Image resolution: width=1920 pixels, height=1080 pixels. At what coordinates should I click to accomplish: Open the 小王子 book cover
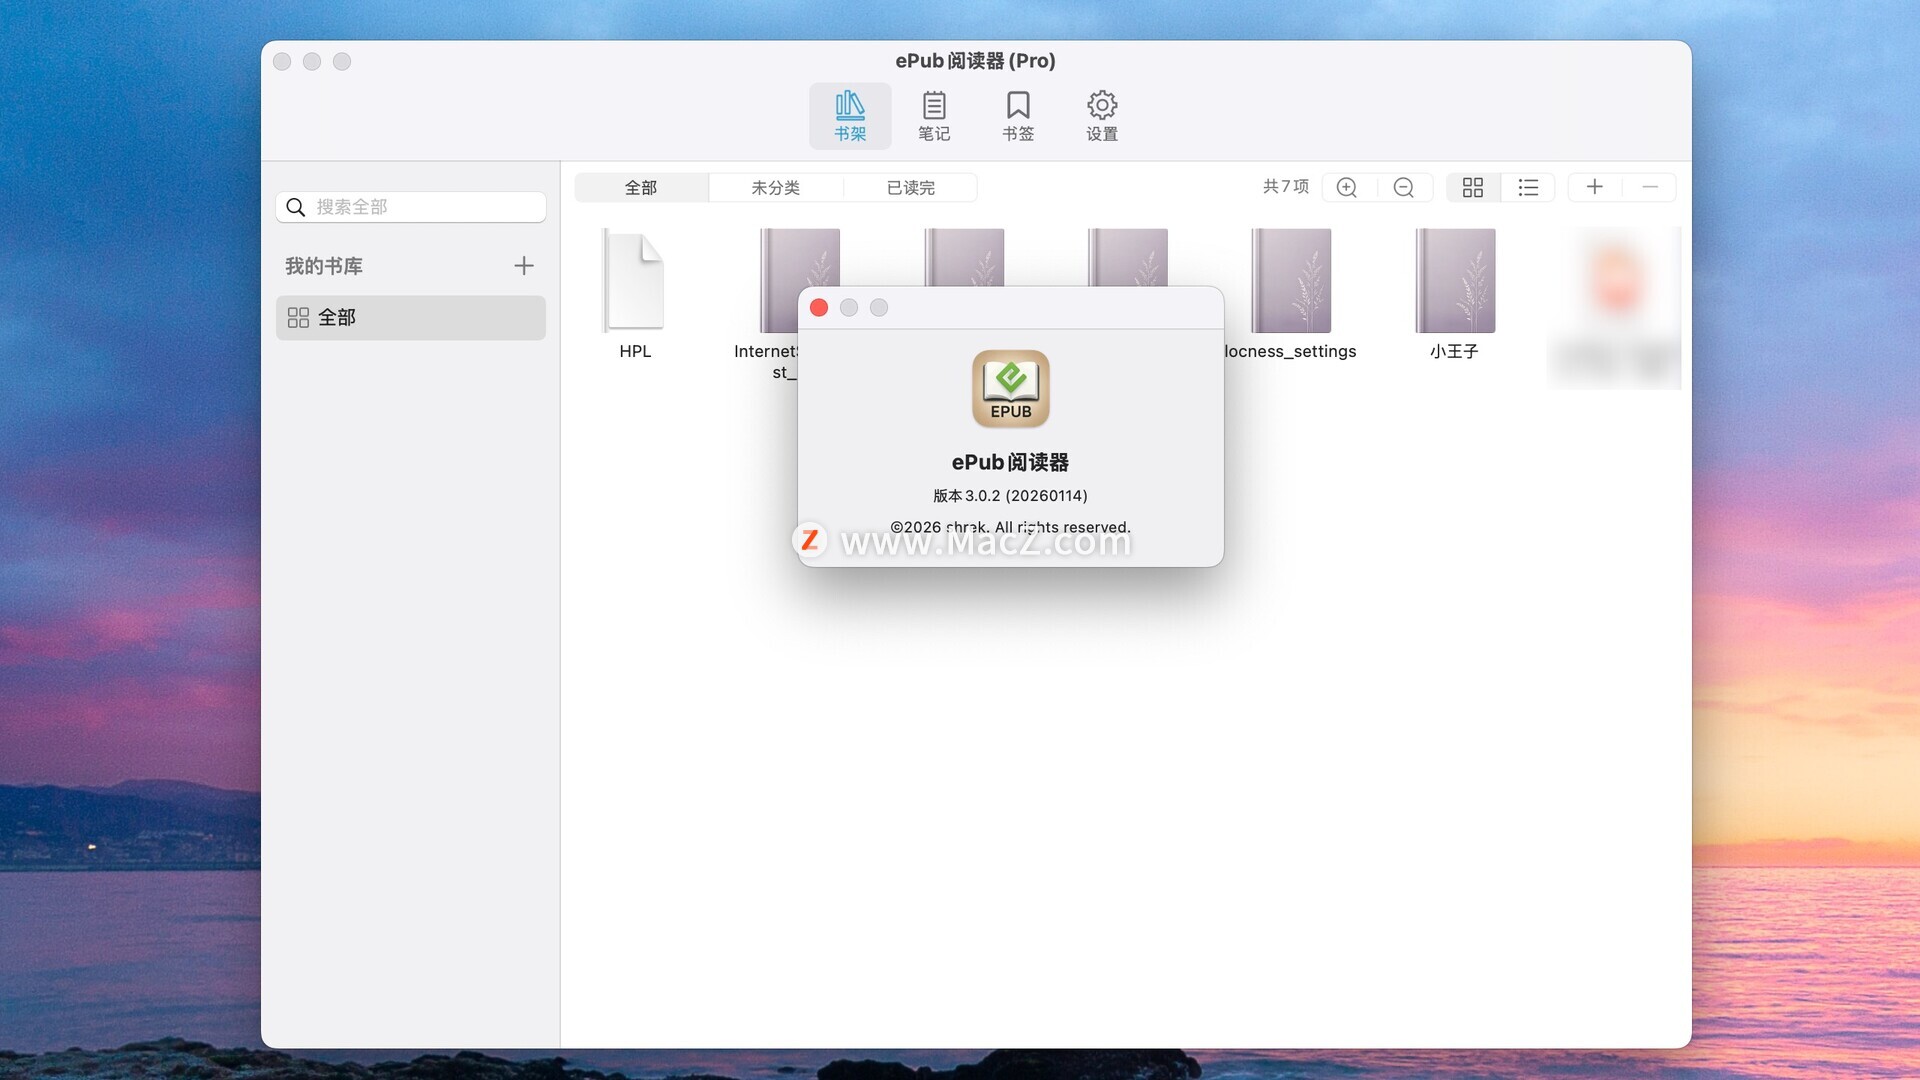click(x=1454, y=281)
